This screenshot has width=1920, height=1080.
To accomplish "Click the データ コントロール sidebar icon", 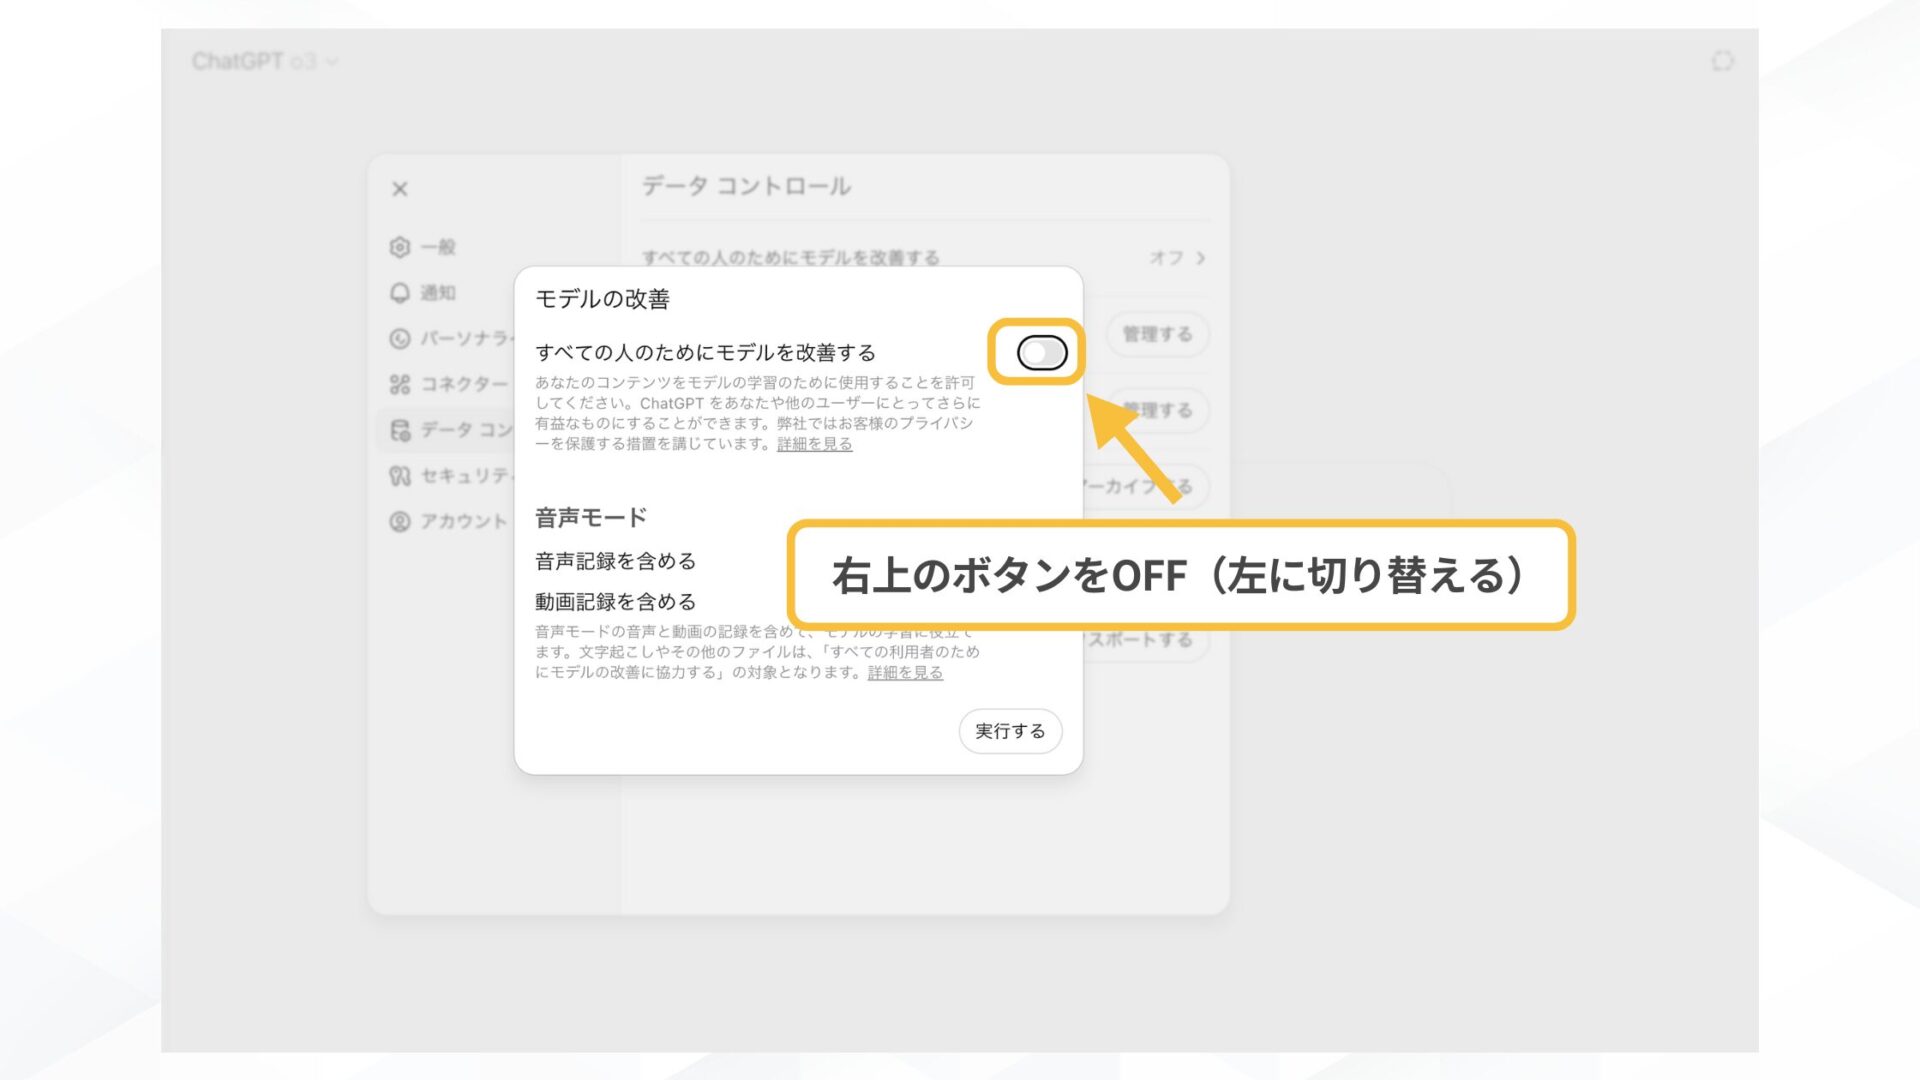I will click(x=399, y=430).
